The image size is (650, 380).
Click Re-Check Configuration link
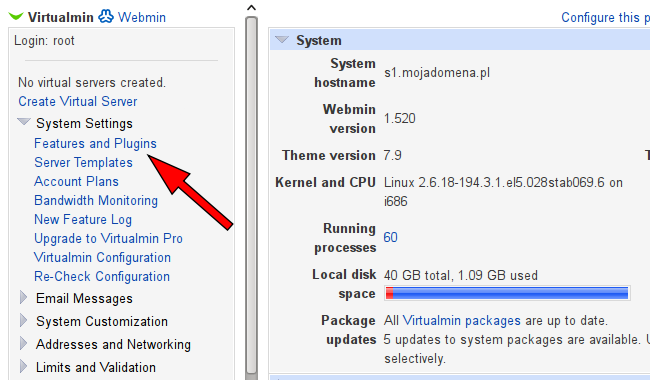coord(102,276)
